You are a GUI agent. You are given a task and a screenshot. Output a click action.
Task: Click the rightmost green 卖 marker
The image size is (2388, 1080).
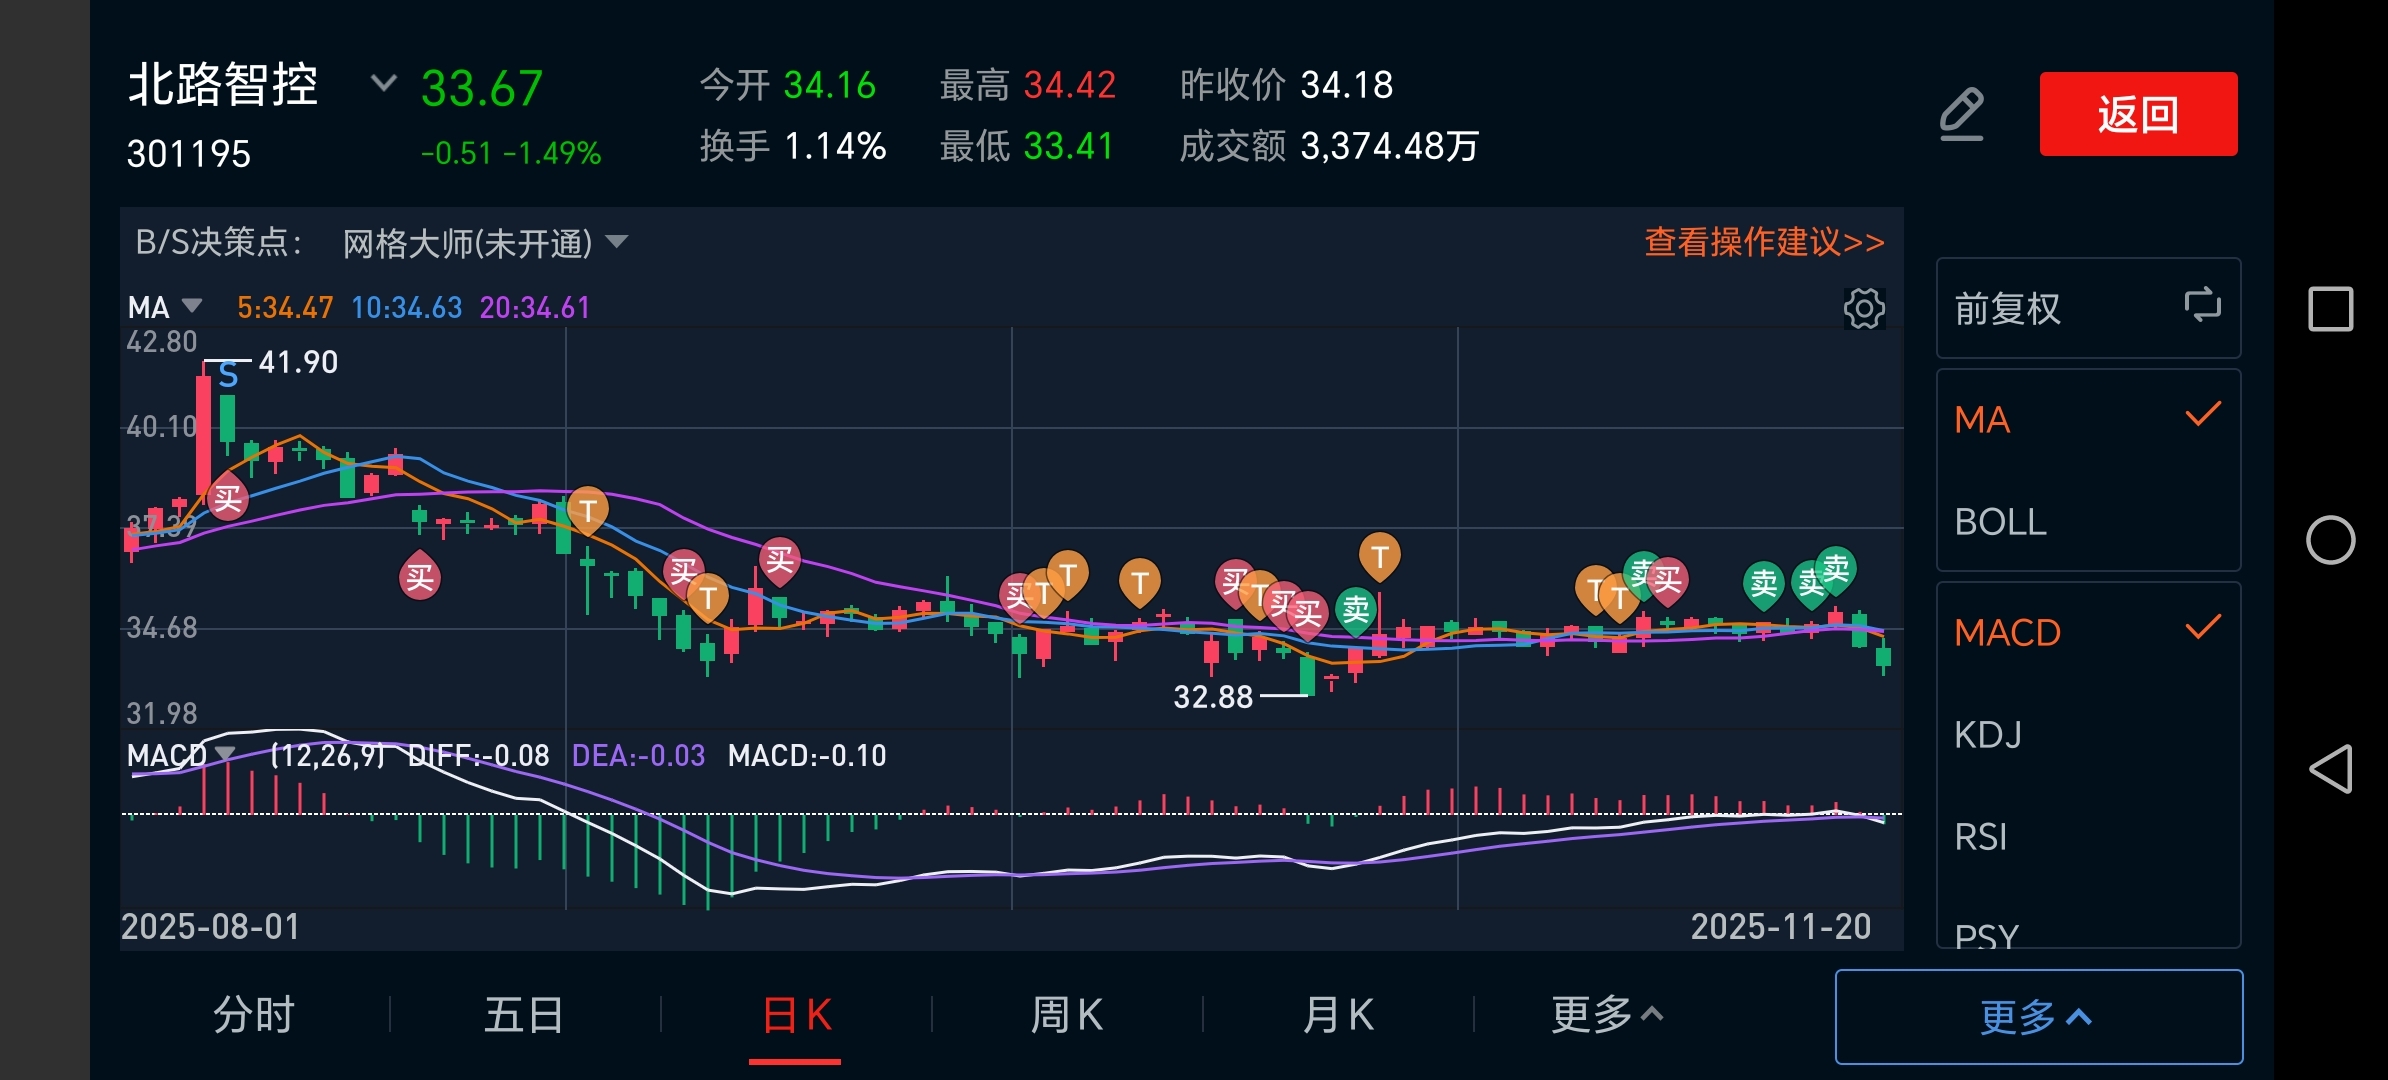1835,569
